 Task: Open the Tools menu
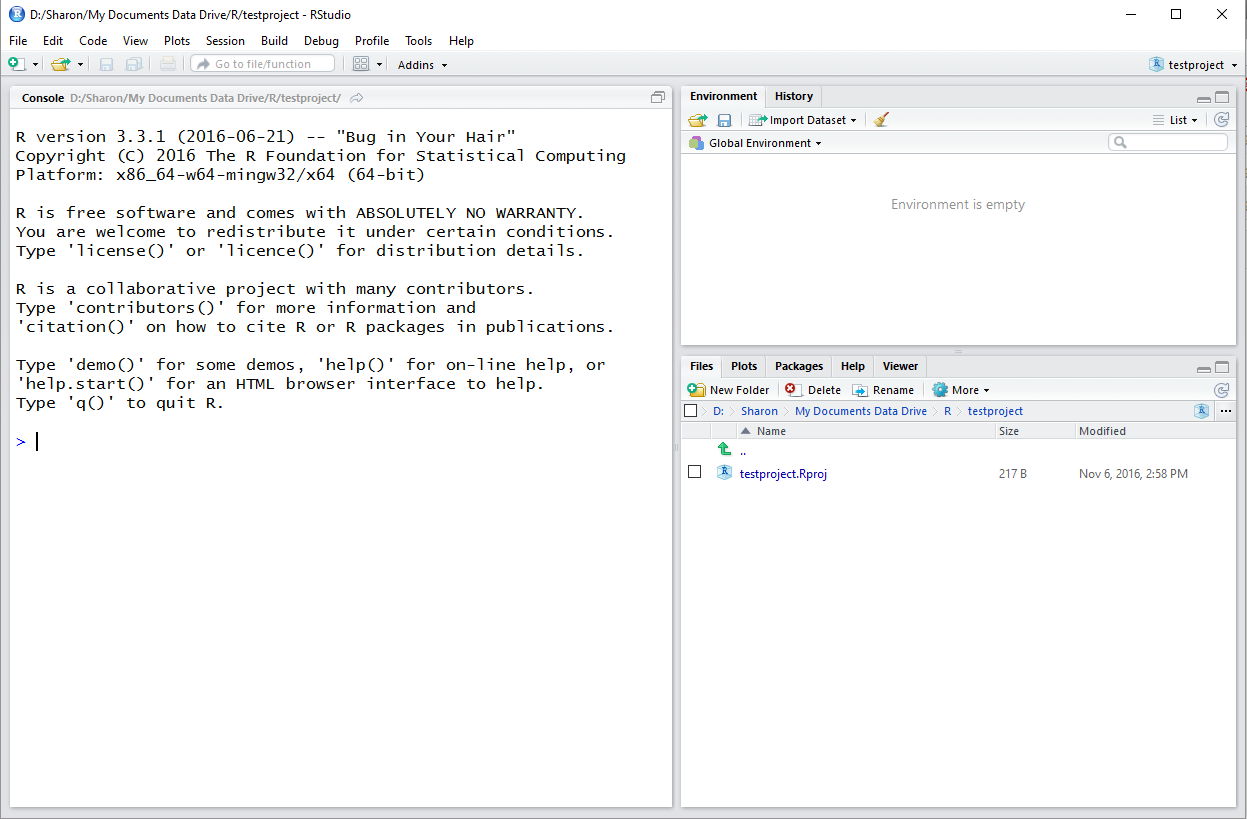click(418, 41)
